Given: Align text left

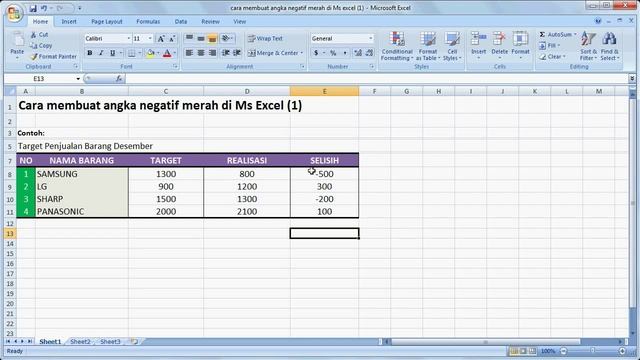Looking at the screenshot, I should (x=189, y=53).
